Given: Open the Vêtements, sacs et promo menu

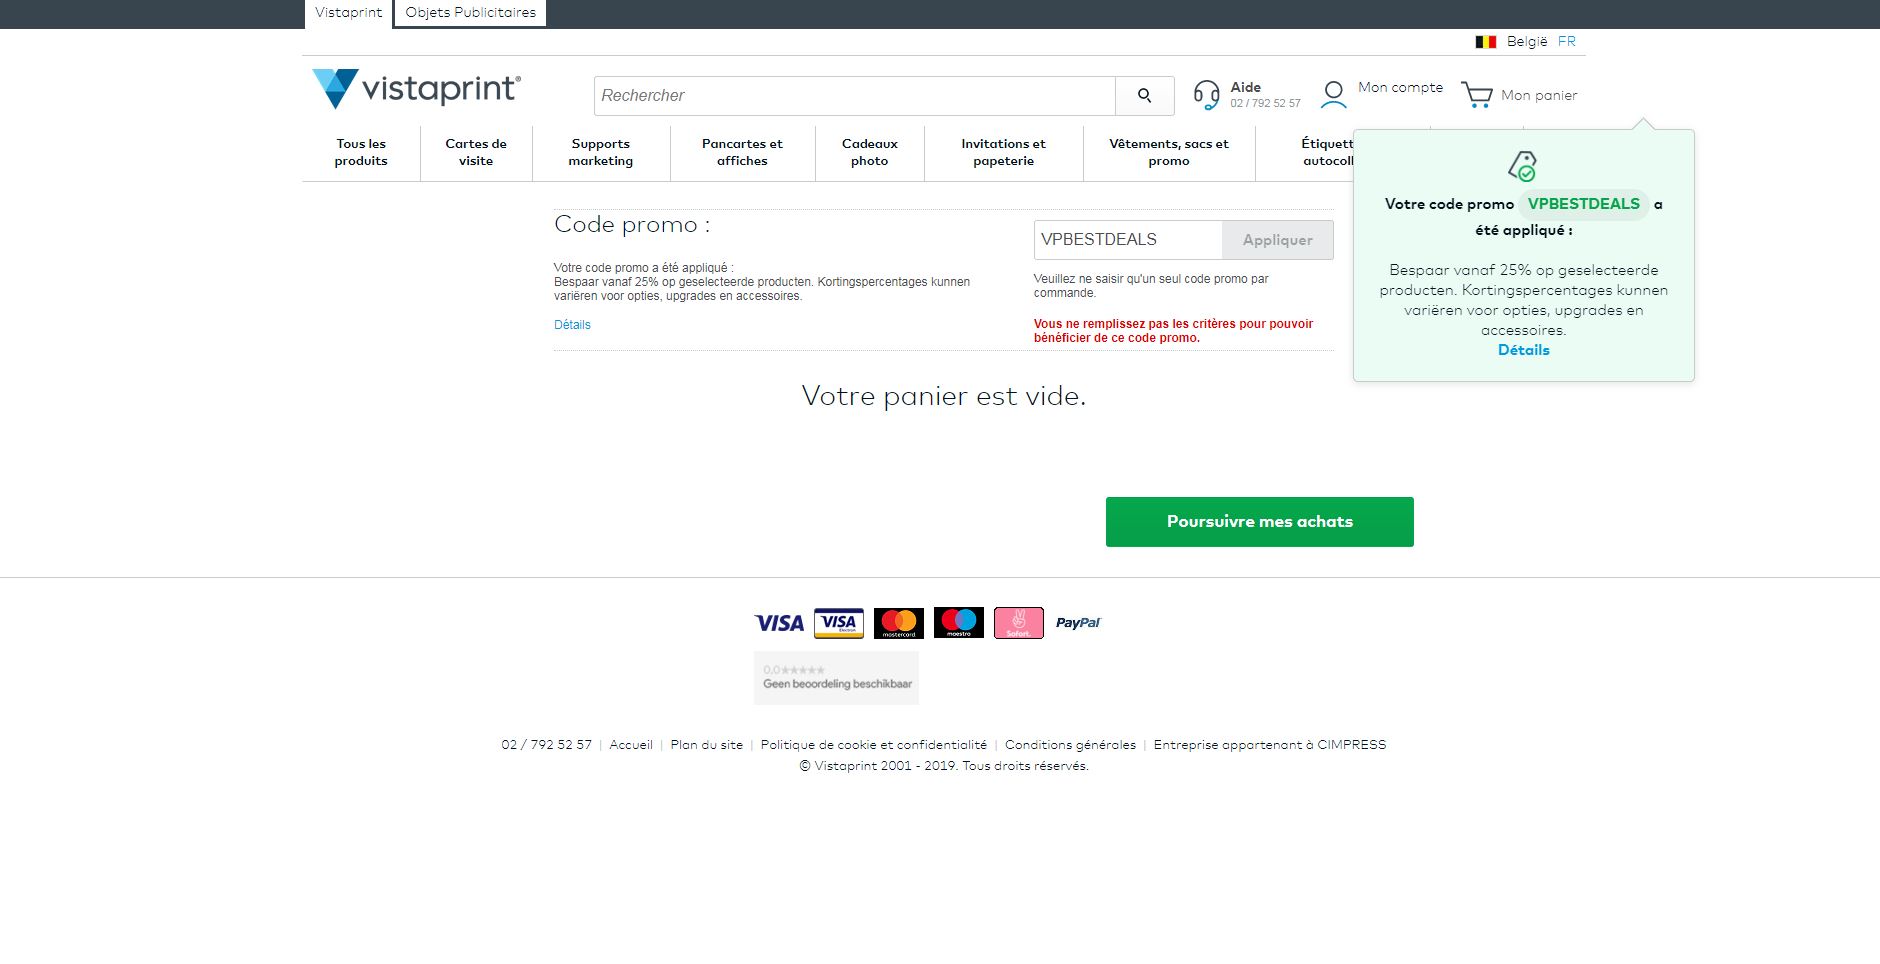Looking at the screenshot, I should (1169, 152).
